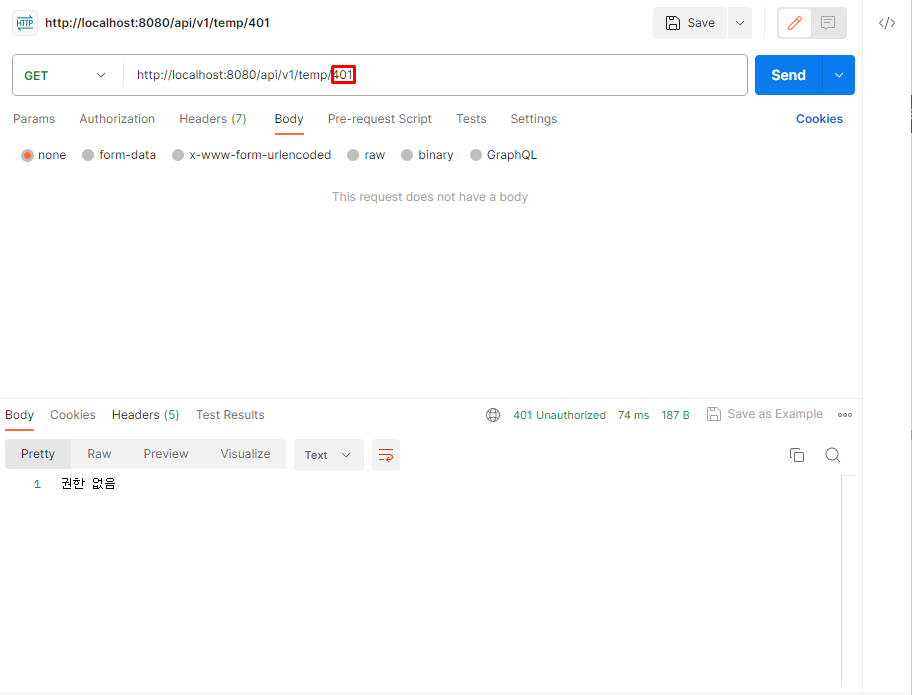Open the Params tab

point(34,119)
